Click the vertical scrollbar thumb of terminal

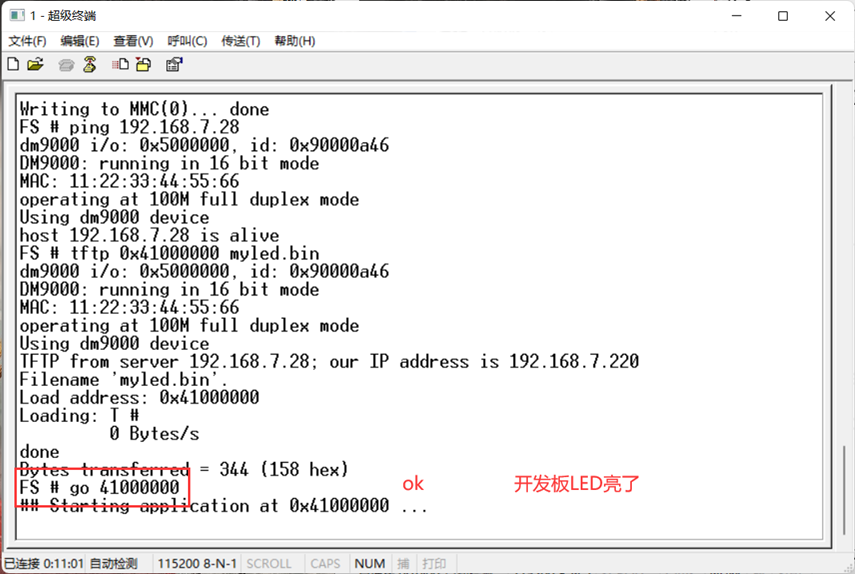click(844, 490)
